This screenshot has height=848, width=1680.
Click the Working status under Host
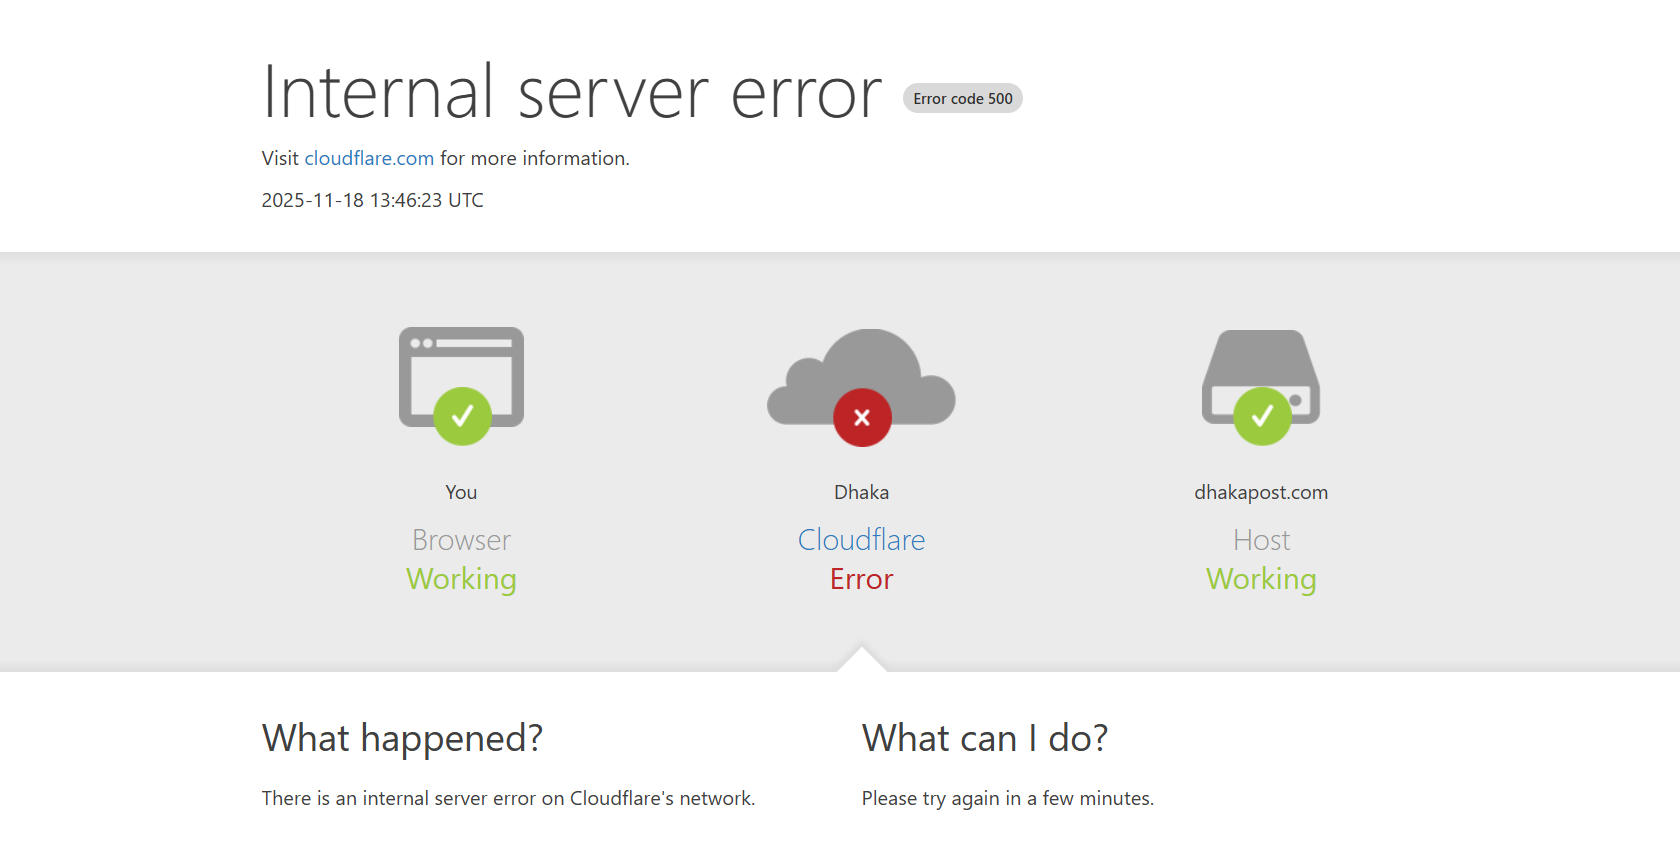tap(1261, 579)
